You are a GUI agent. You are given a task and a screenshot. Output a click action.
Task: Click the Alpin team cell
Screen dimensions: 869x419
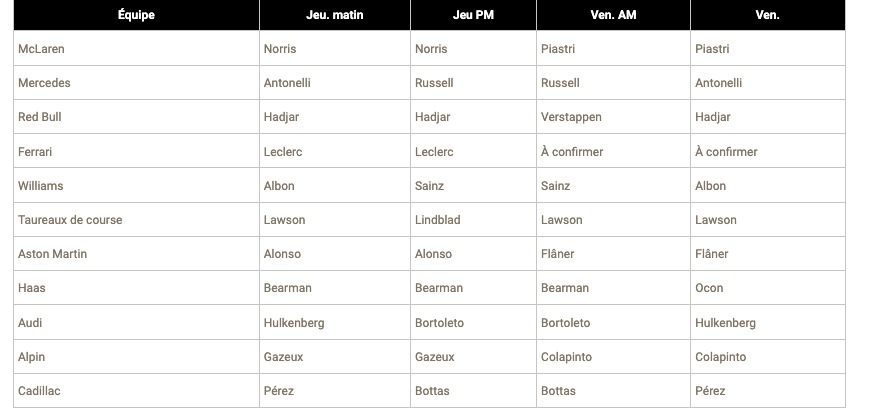(x=32, y=357)
